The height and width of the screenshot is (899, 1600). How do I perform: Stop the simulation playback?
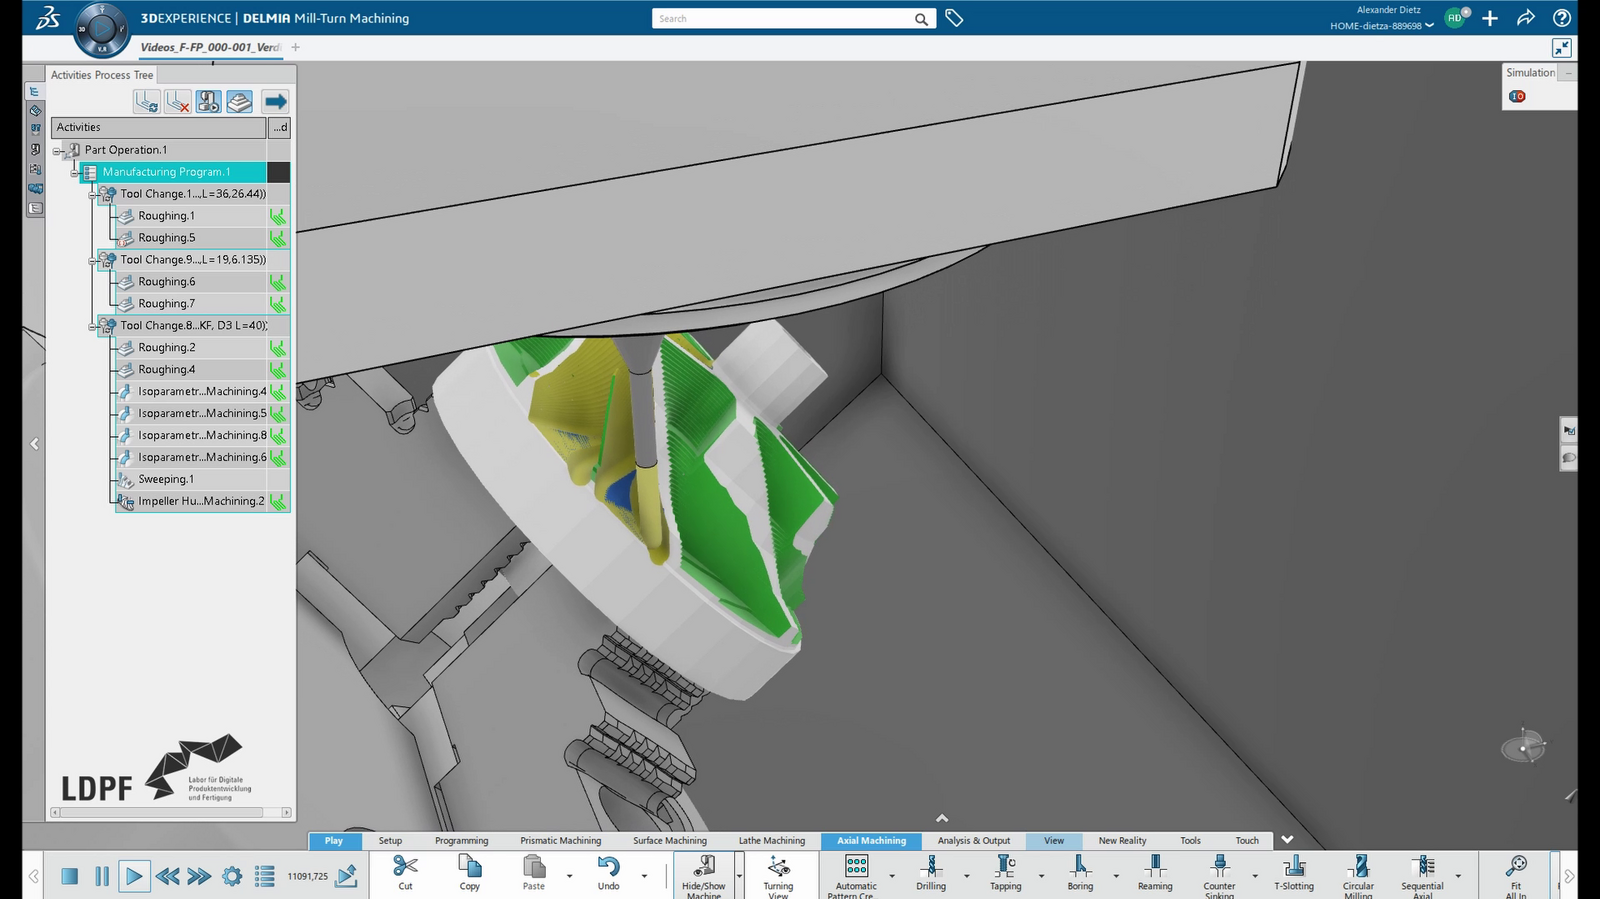[x=69, y=876]
